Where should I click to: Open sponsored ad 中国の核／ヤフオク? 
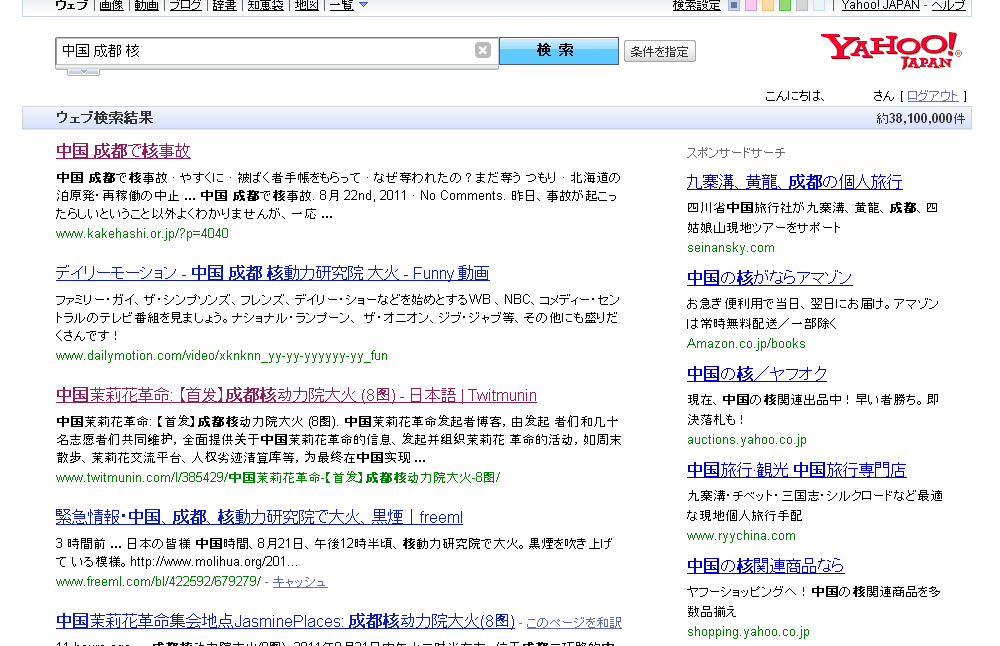[x=757, y=374]
